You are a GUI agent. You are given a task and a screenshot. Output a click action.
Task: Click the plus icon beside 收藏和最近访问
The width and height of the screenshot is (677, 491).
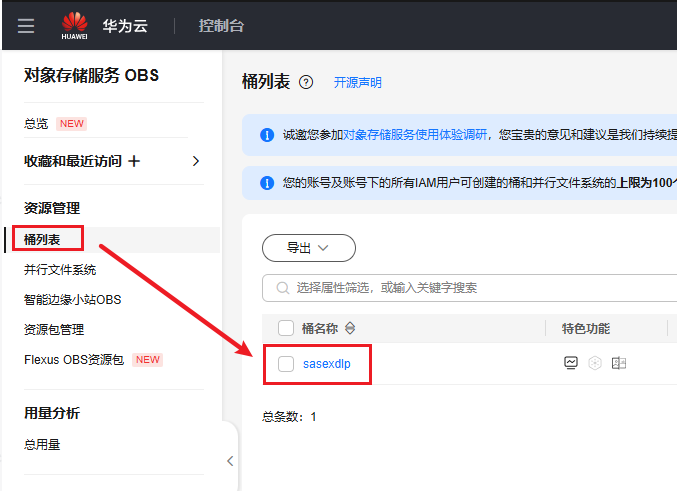[134, 161]
